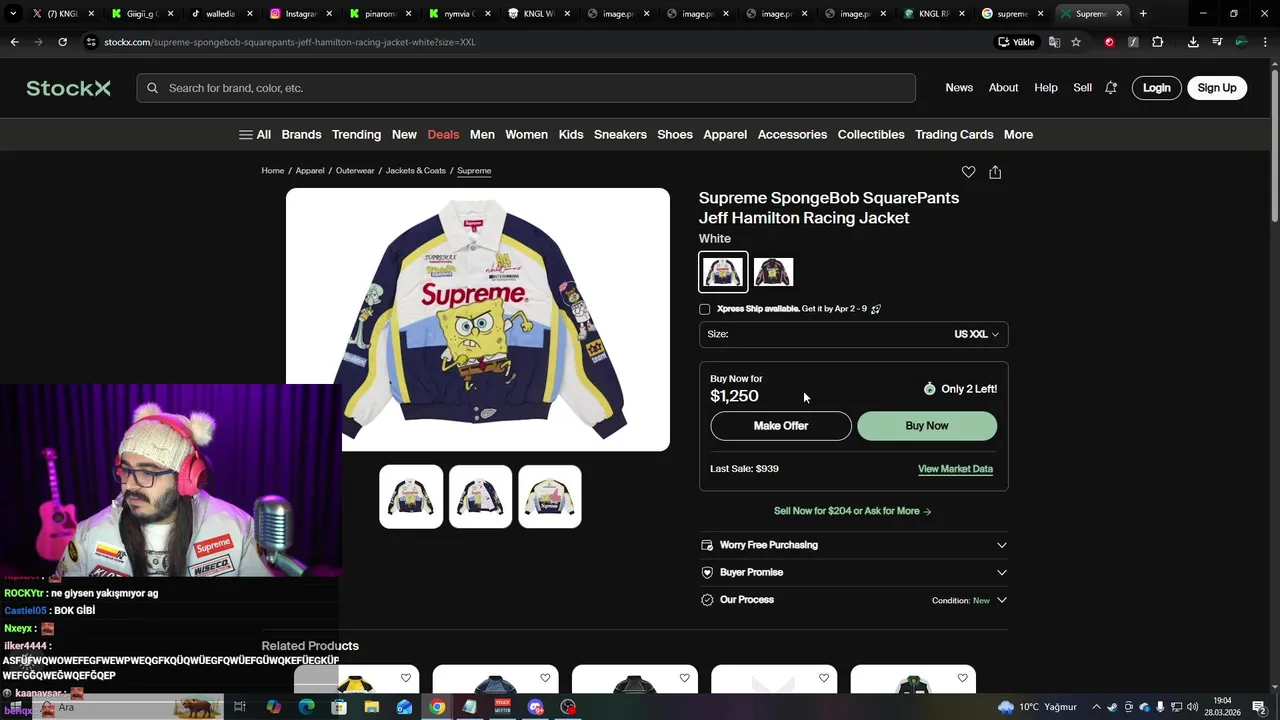Select the White colorway swatch
The width and height of the screenshot is (1280, 720).
point(723,272)
